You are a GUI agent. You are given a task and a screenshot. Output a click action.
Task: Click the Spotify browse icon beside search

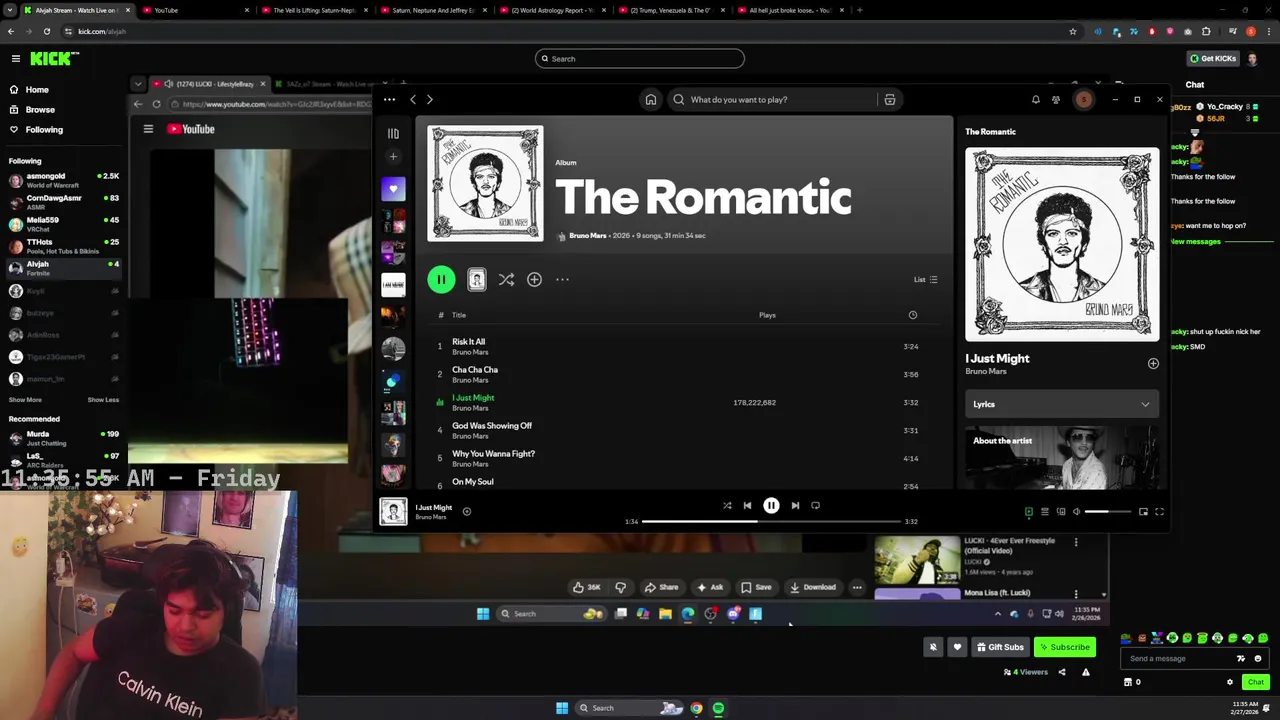889,99
